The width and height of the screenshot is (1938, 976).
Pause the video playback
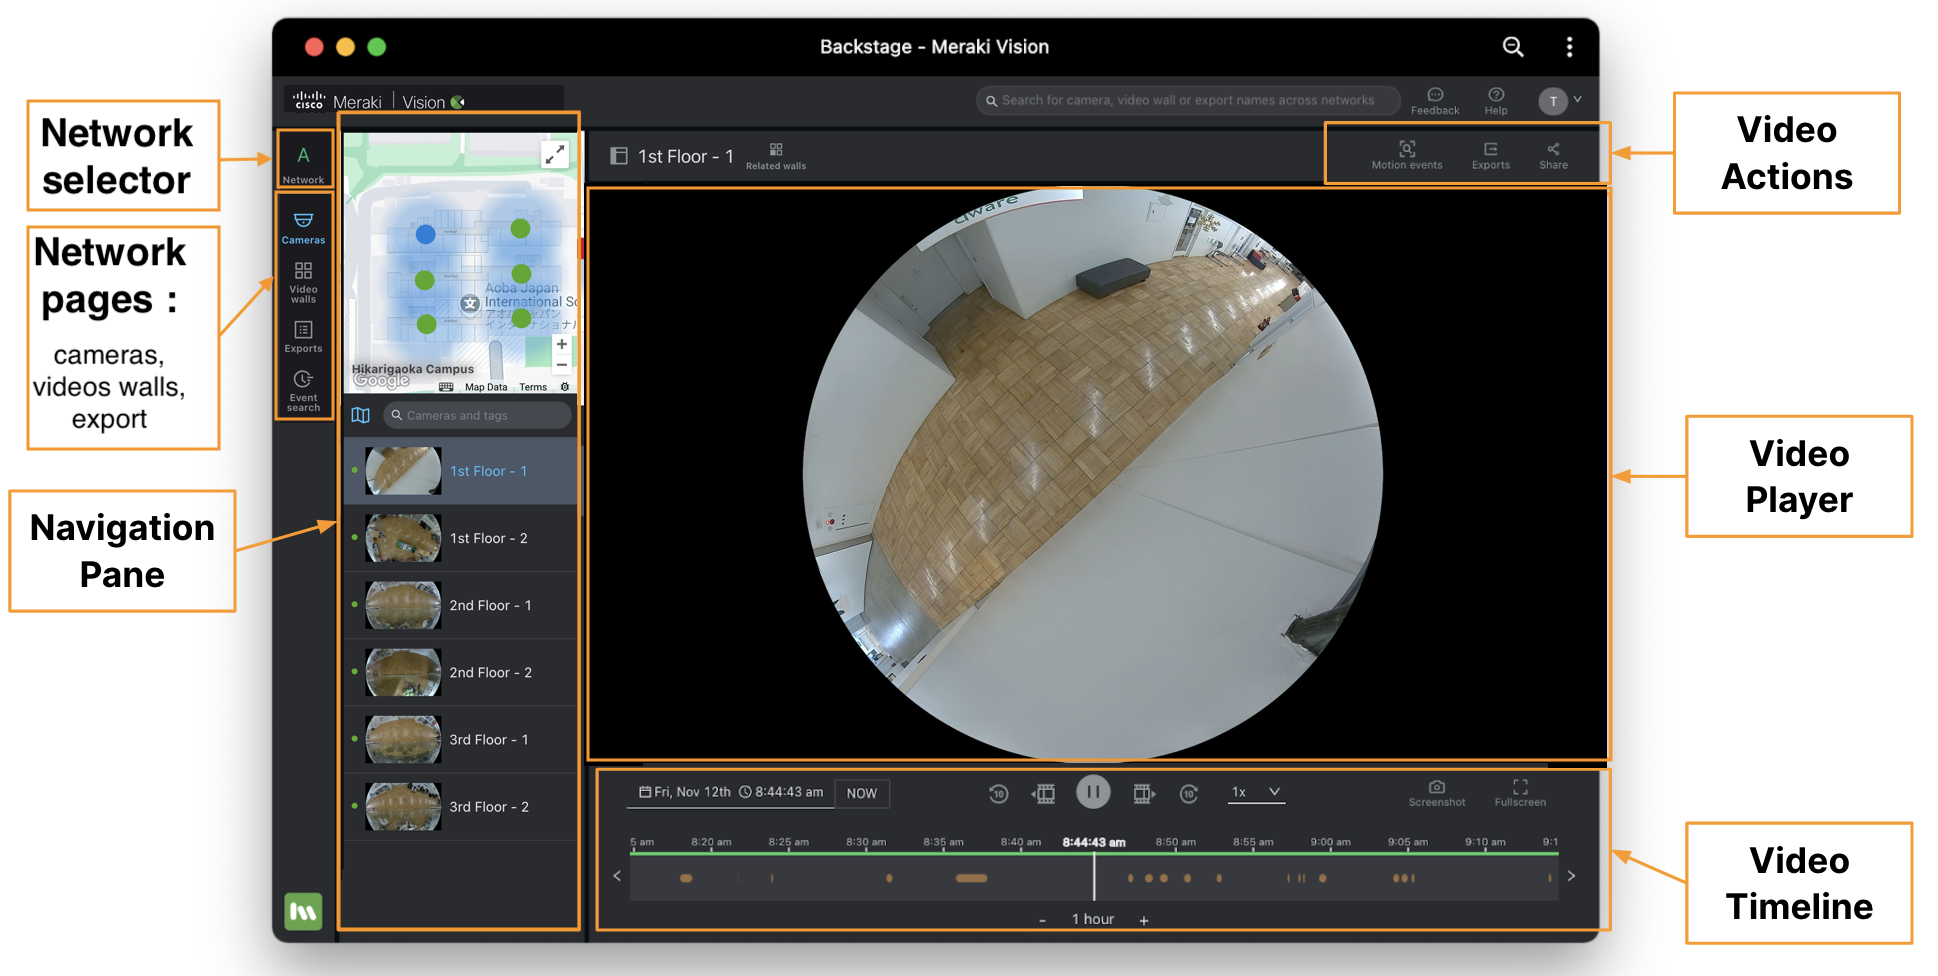[x=1093, y=792]
